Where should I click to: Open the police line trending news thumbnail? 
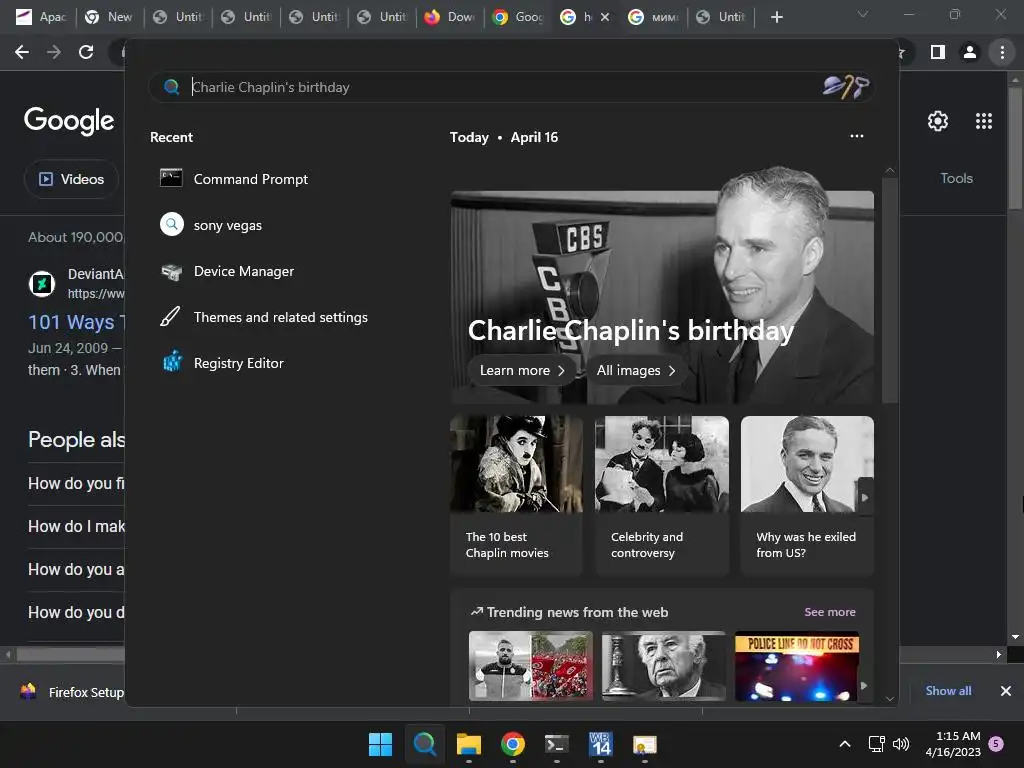click(797, 666)
